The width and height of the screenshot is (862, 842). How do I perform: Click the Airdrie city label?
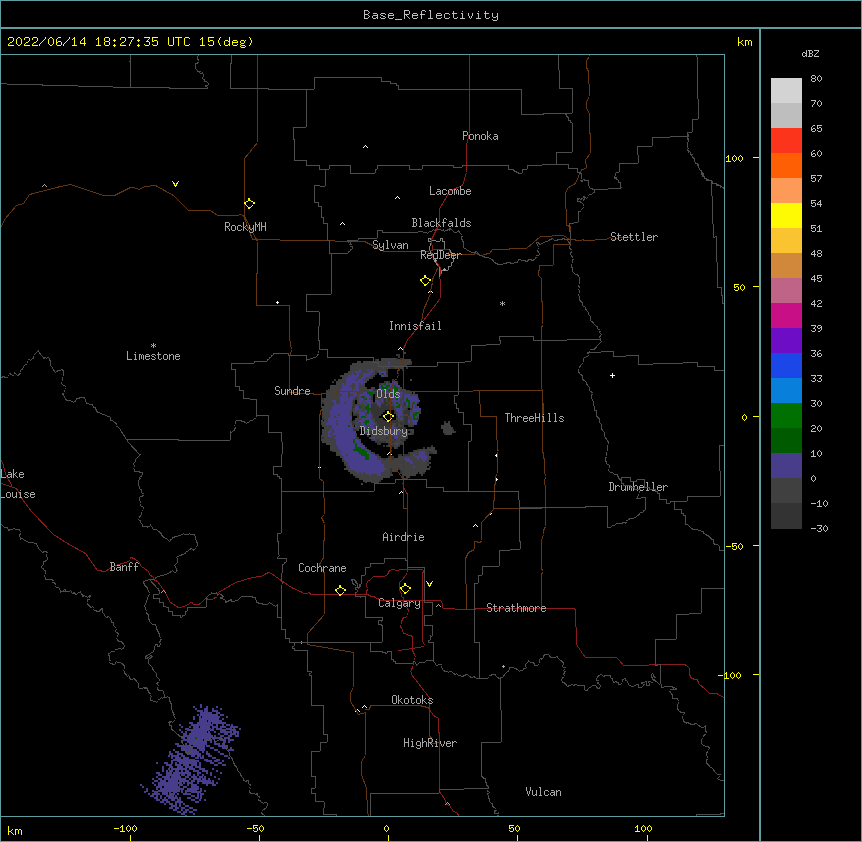[x=403, y=537]
